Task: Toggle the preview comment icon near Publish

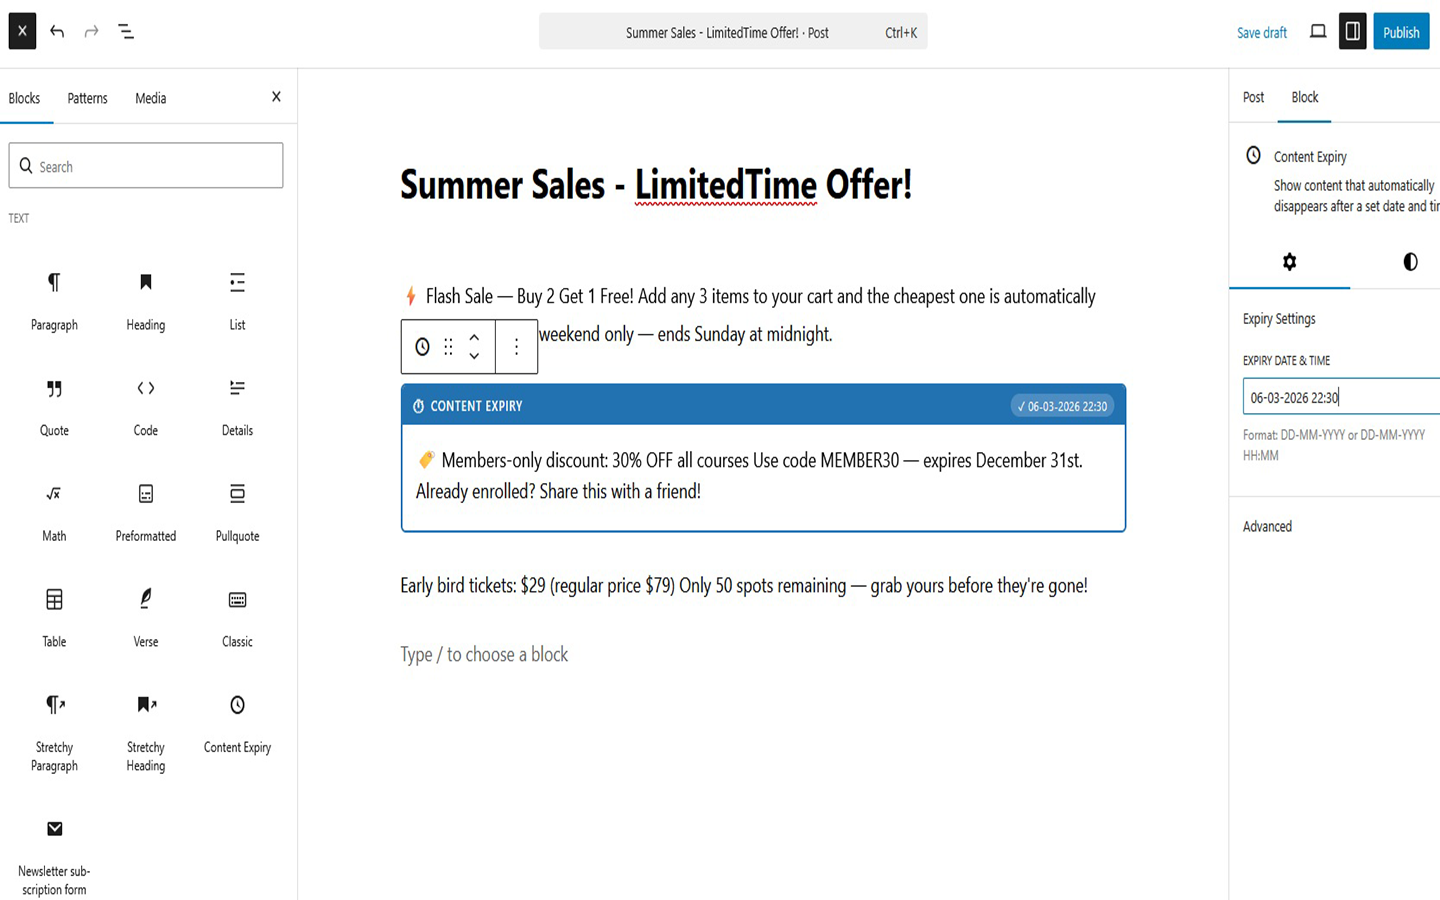Action: pos(1317,31)
